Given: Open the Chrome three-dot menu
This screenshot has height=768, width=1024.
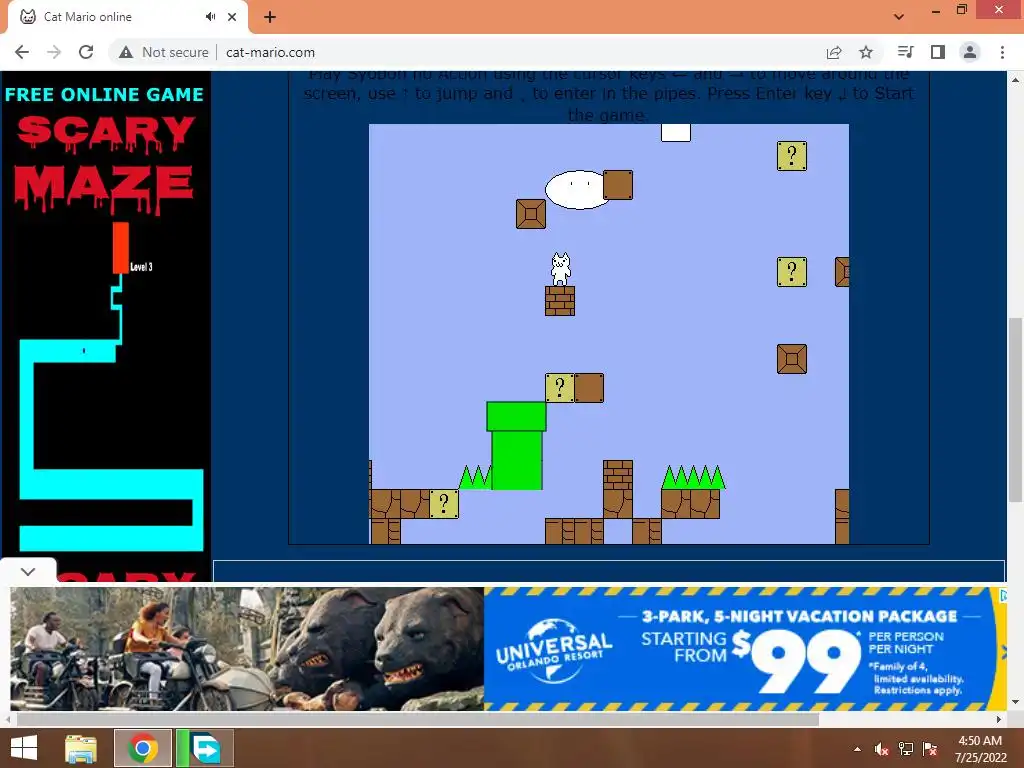Looking at the screenshot, I should click(1002, 52).
